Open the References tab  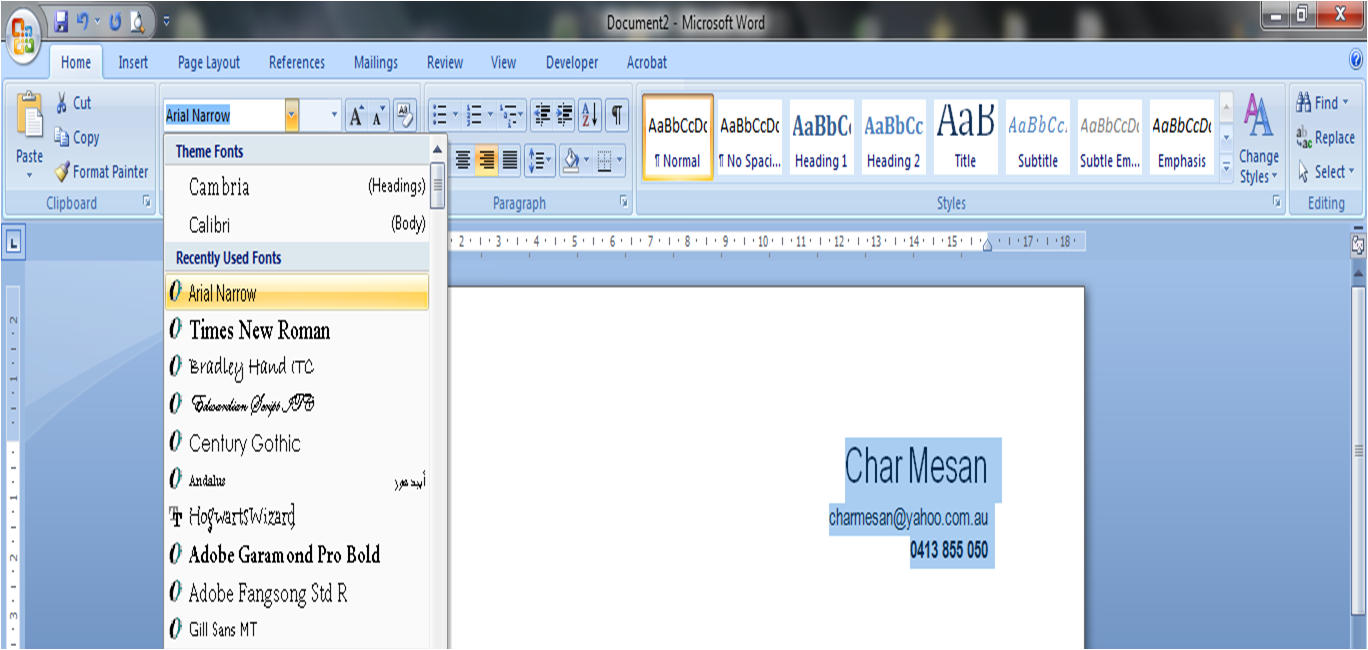click(297, 62)
